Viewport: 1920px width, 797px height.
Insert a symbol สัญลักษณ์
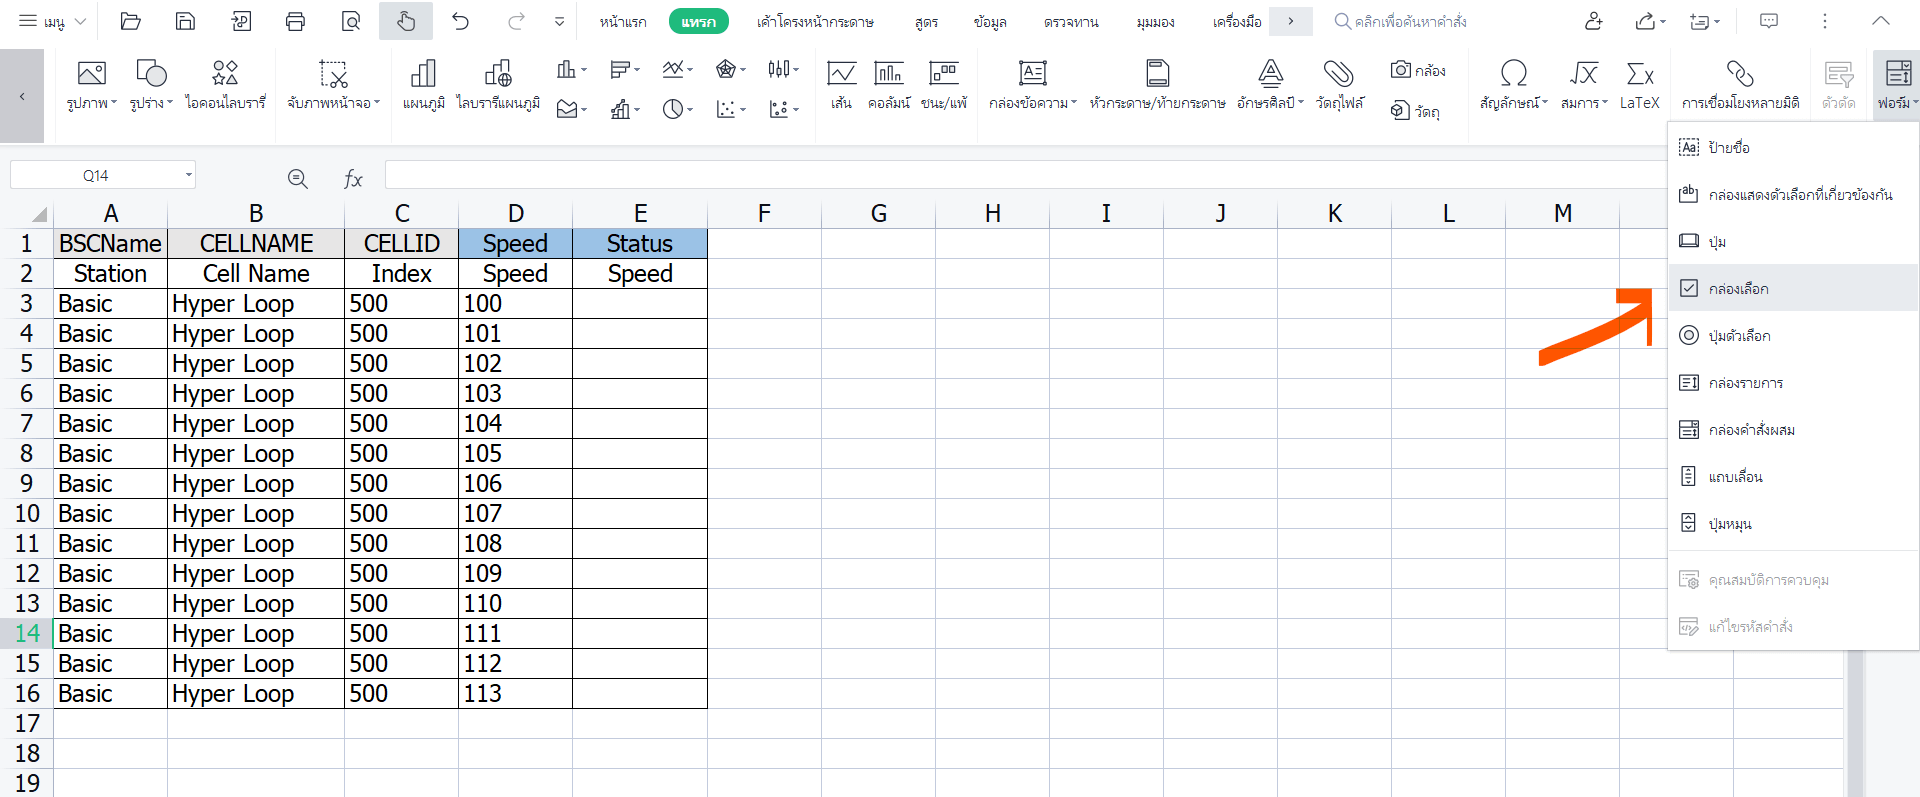(1514, 85)
